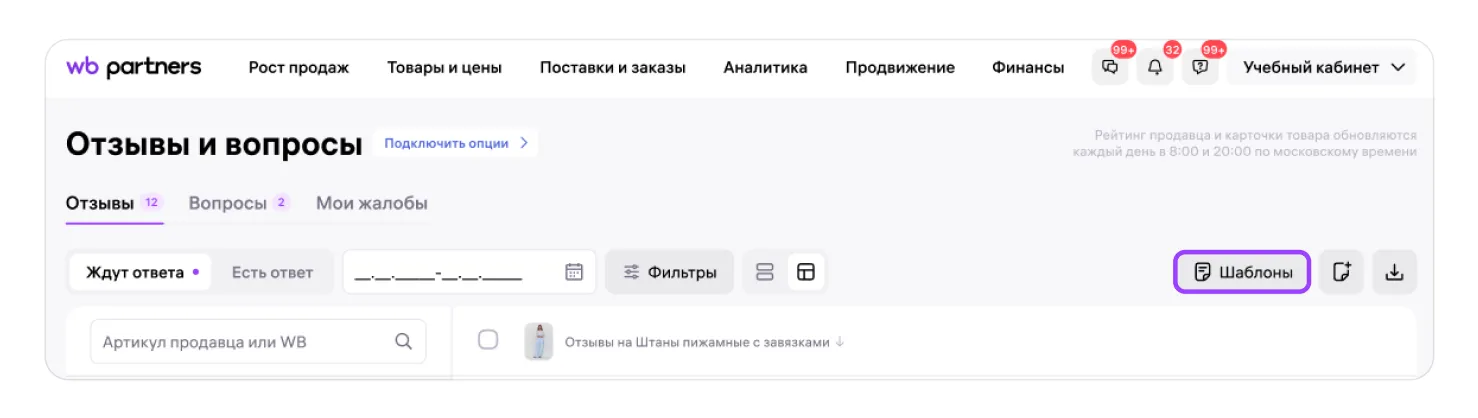Open the chat messages icon
This screenshot has height=418, width=1478.
tap(1109, 68)
